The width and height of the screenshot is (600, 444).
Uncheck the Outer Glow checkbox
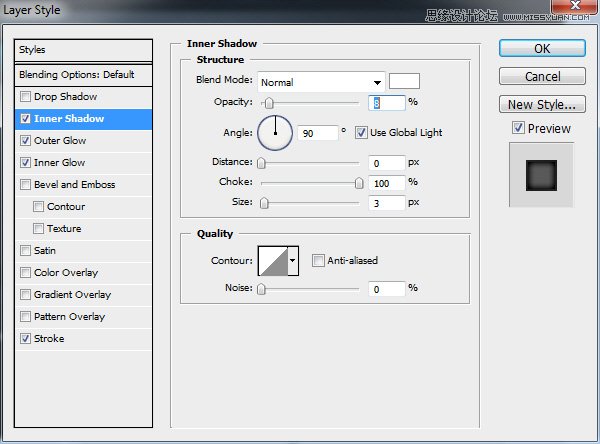tap(25, 140)
